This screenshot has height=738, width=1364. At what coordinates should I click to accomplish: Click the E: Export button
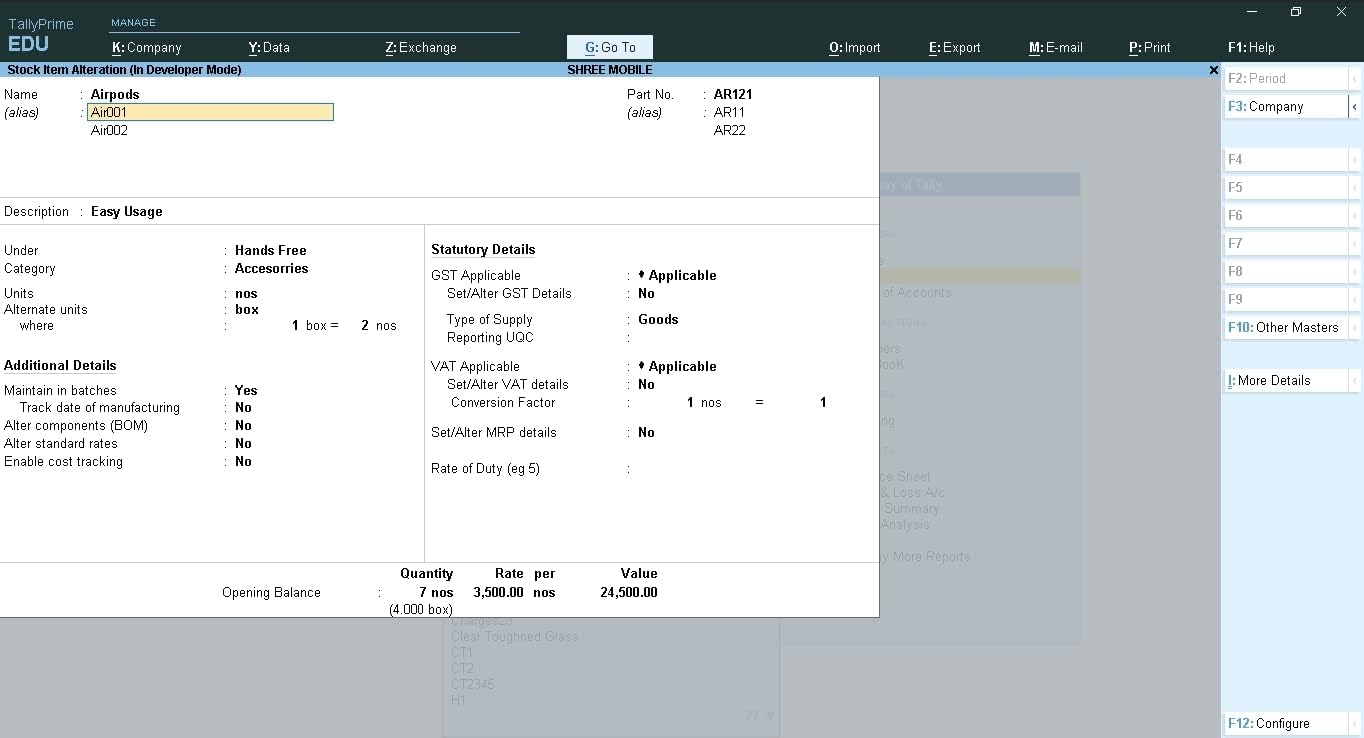click(953, 47)
